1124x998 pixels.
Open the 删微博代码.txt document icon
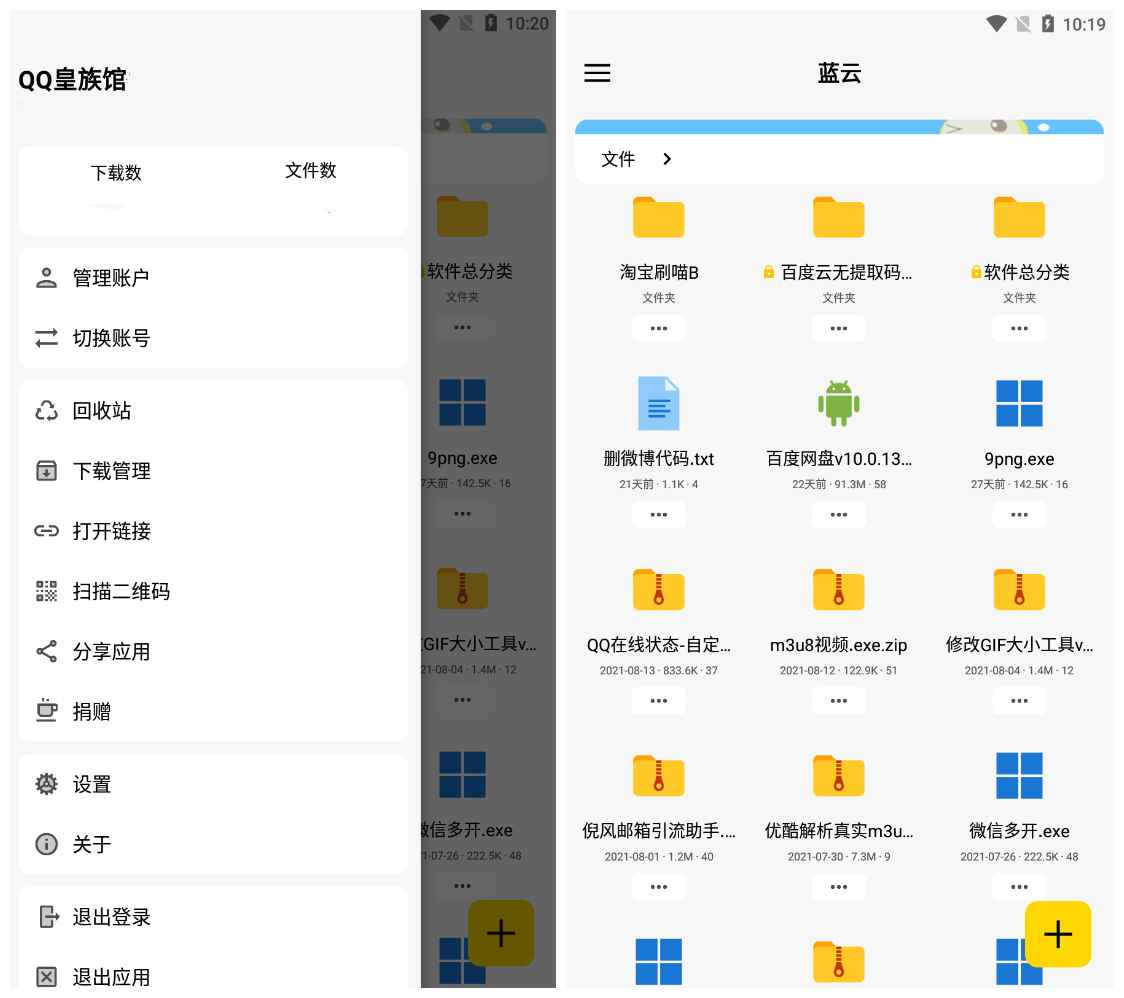pyautogui.click(x=658, y=404)
